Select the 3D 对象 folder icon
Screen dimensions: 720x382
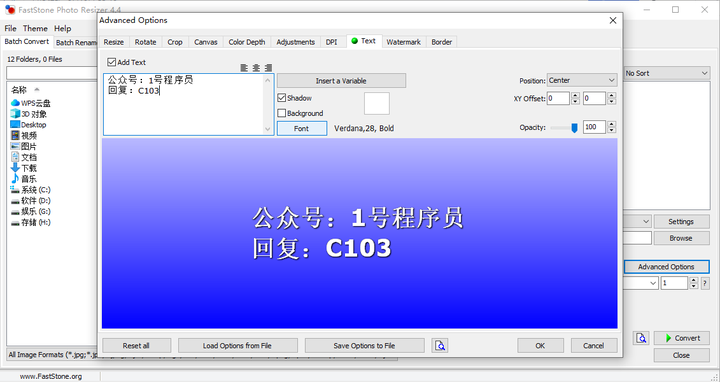pyautogui.click(x=15, y=114)
